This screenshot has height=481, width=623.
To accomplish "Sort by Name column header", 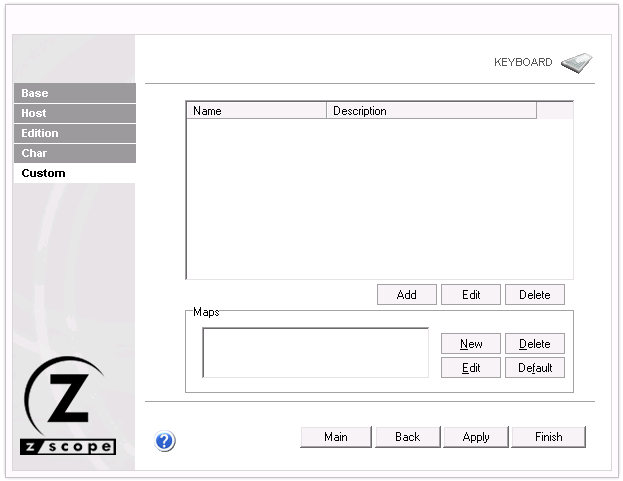I will tap(256, 111).
